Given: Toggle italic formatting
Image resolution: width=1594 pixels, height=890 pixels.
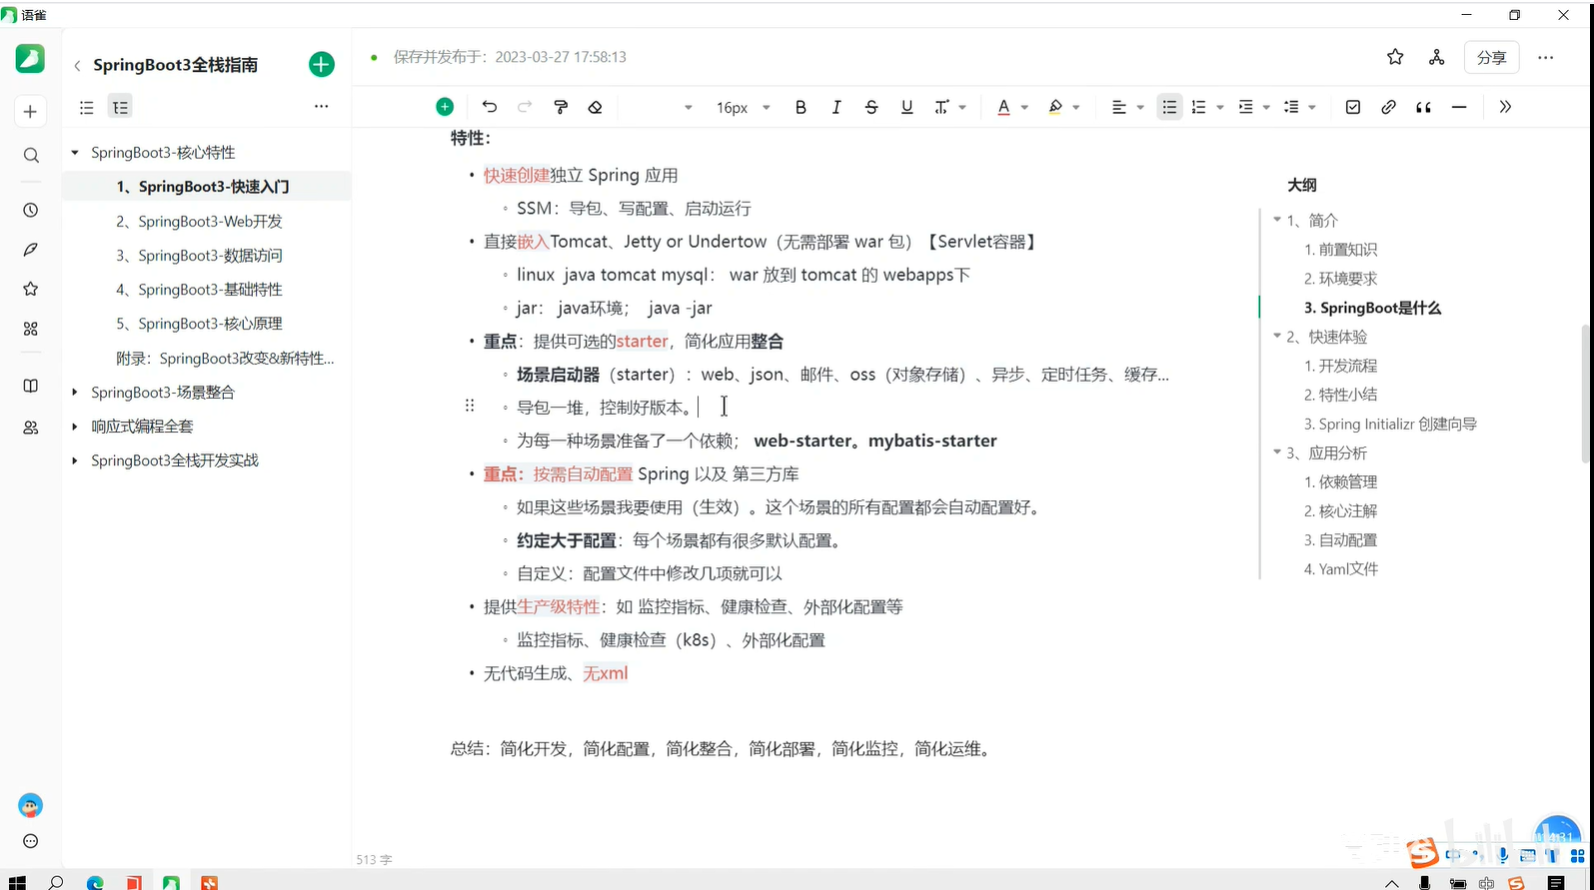Looking at the screenshot, I should pyautogui.click(x=836, y=107).
